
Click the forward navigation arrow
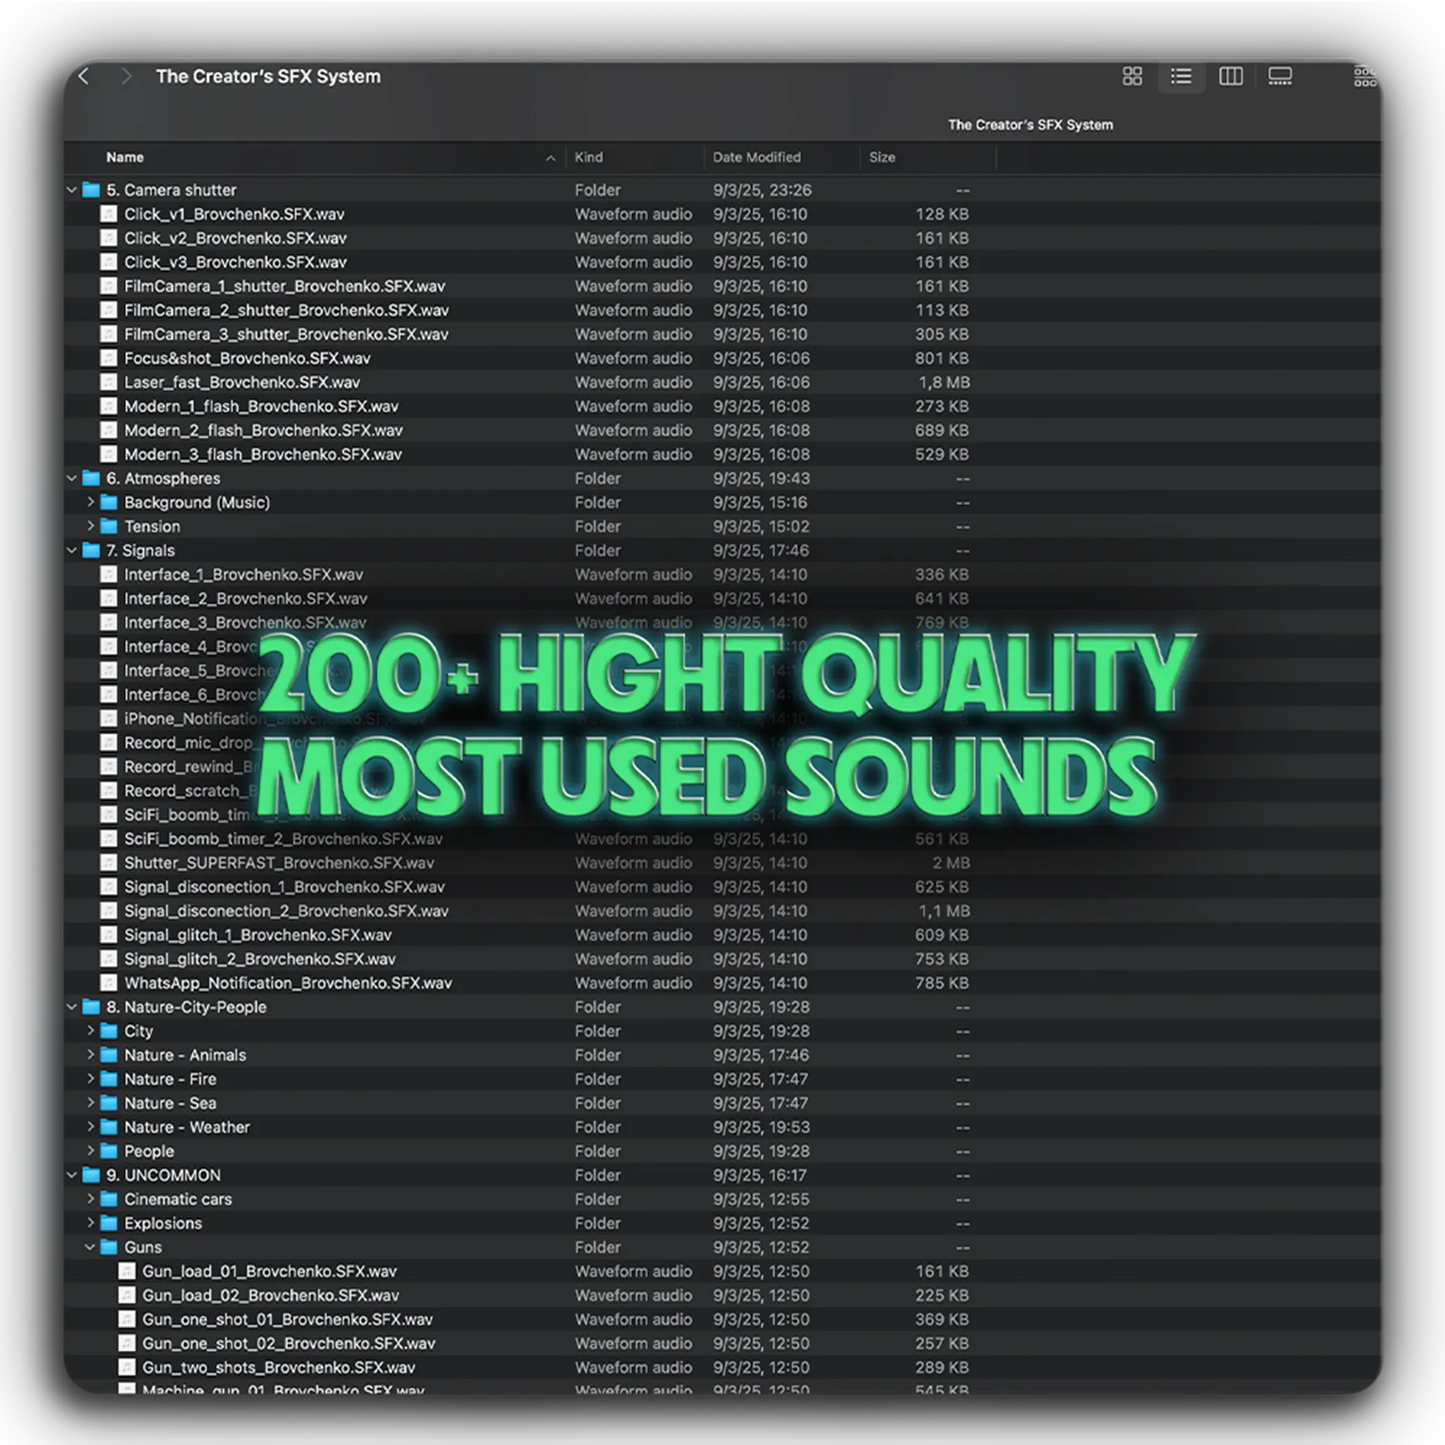(126, 76)
